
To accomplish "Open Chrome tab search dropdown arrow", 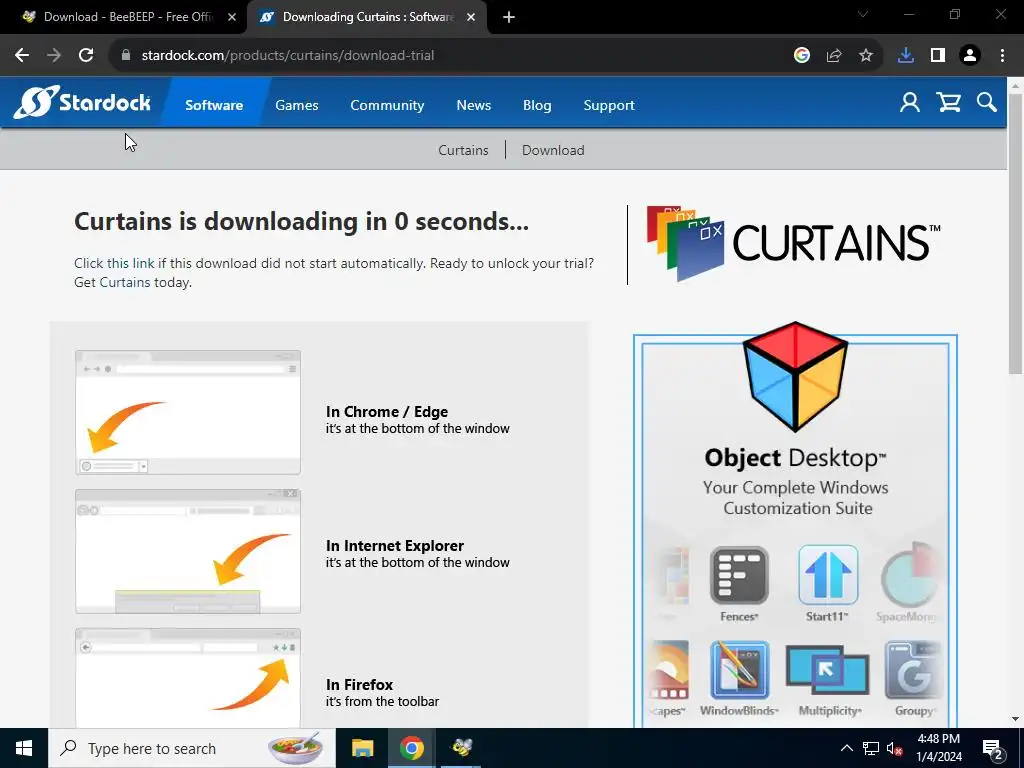I will pyautogui.click(x=863, y=14).
